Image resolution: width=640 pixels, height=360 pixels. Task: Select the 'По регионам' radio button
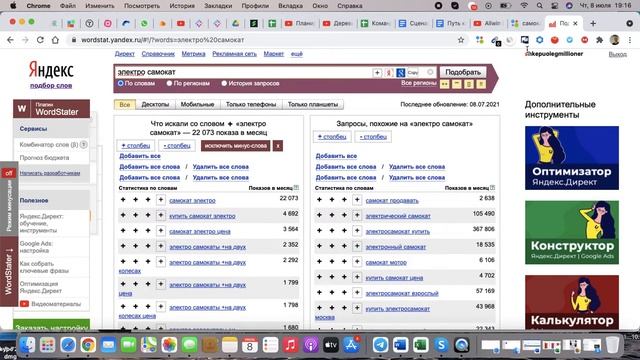point(169,83)
